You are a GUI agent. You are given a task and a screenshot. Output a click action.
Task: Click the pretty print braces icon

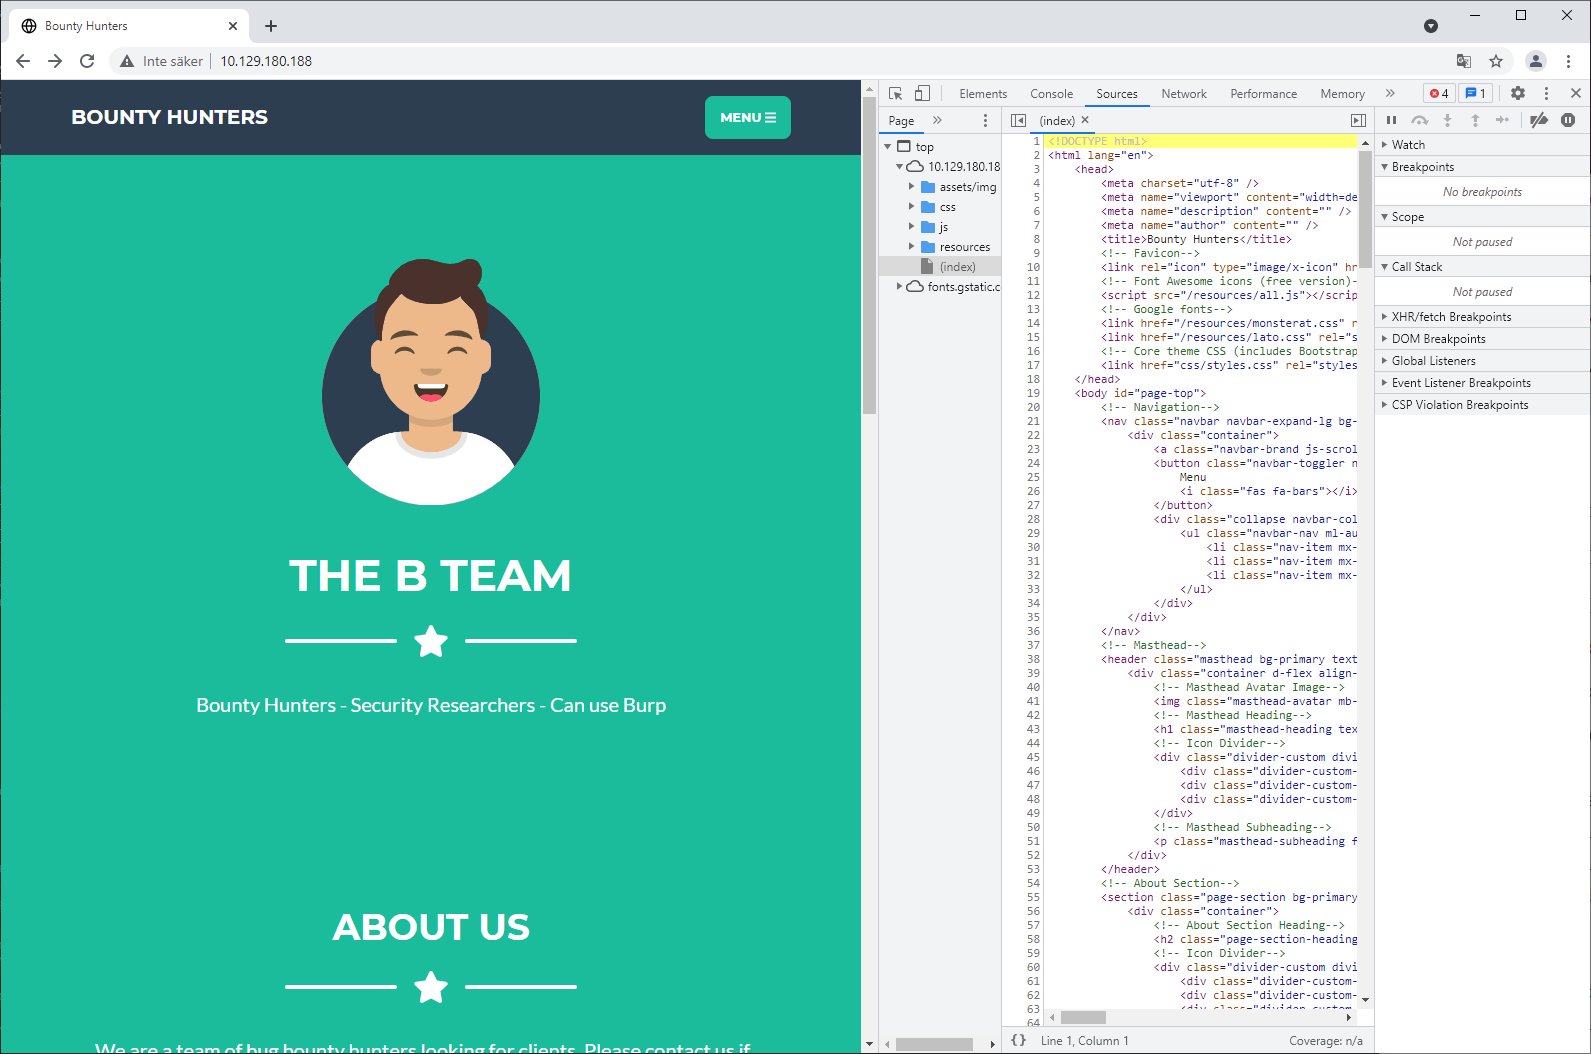coord(1018,1040)
